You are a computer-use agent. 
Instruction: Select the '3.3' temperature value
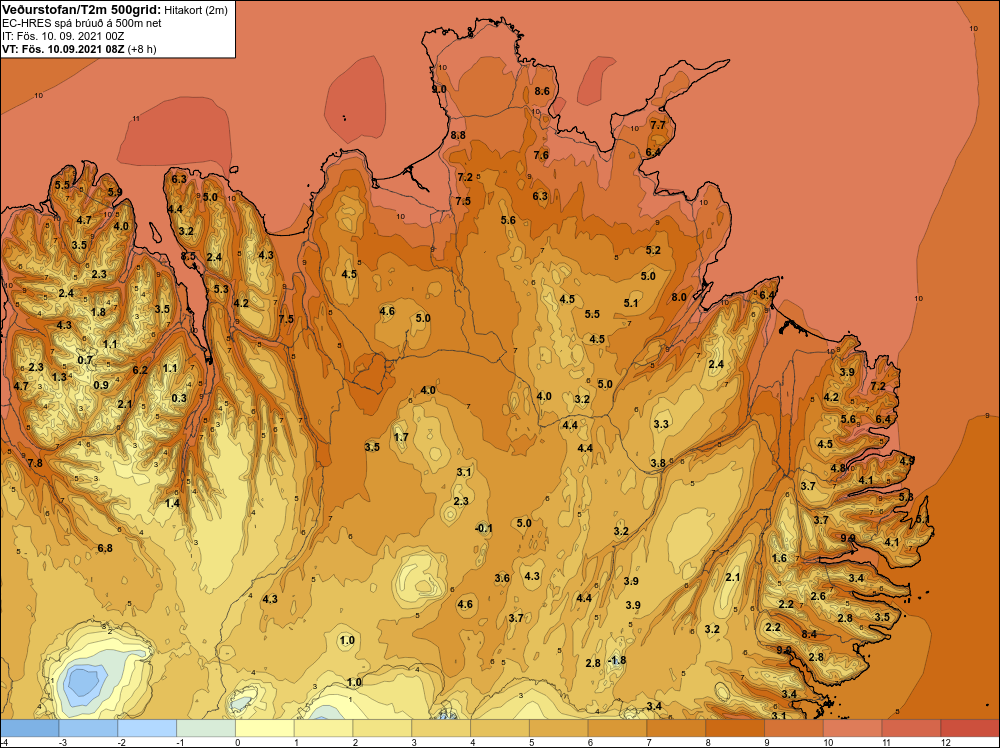[x=661, y=424]
